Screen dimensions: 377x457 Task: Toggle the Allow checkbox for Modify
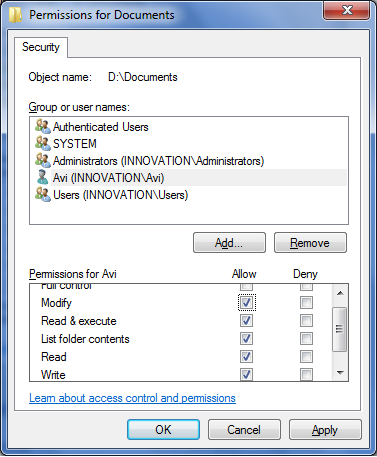(x=246, y=303)
